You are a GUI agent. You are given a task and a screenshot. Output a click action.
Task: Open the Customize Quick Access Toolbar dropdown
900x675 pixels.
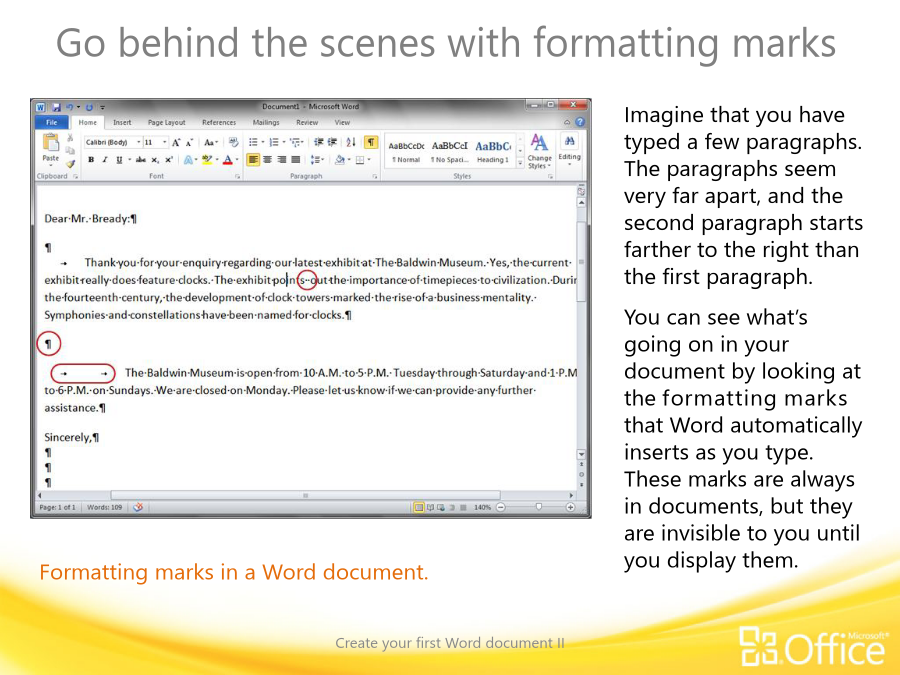(x=103, y=107)
